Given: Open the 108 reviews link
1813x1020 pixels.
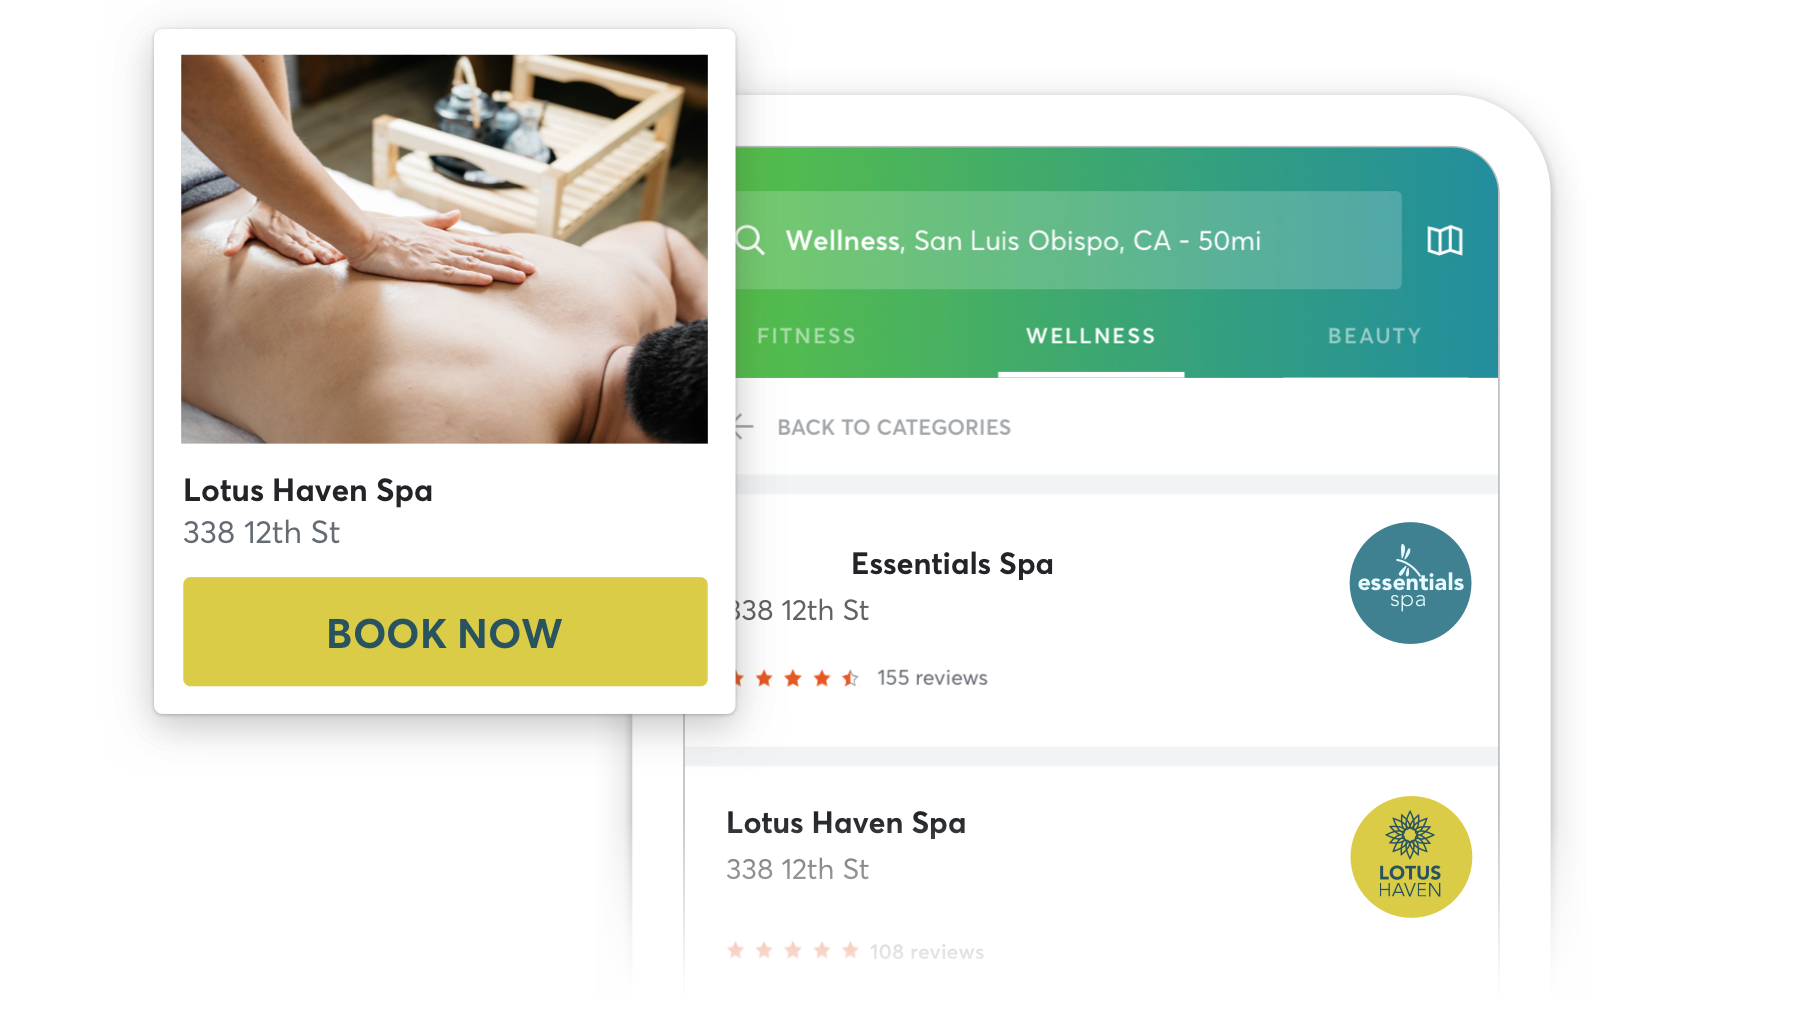Looking at the screenshot, I should [x=927, y=952].
